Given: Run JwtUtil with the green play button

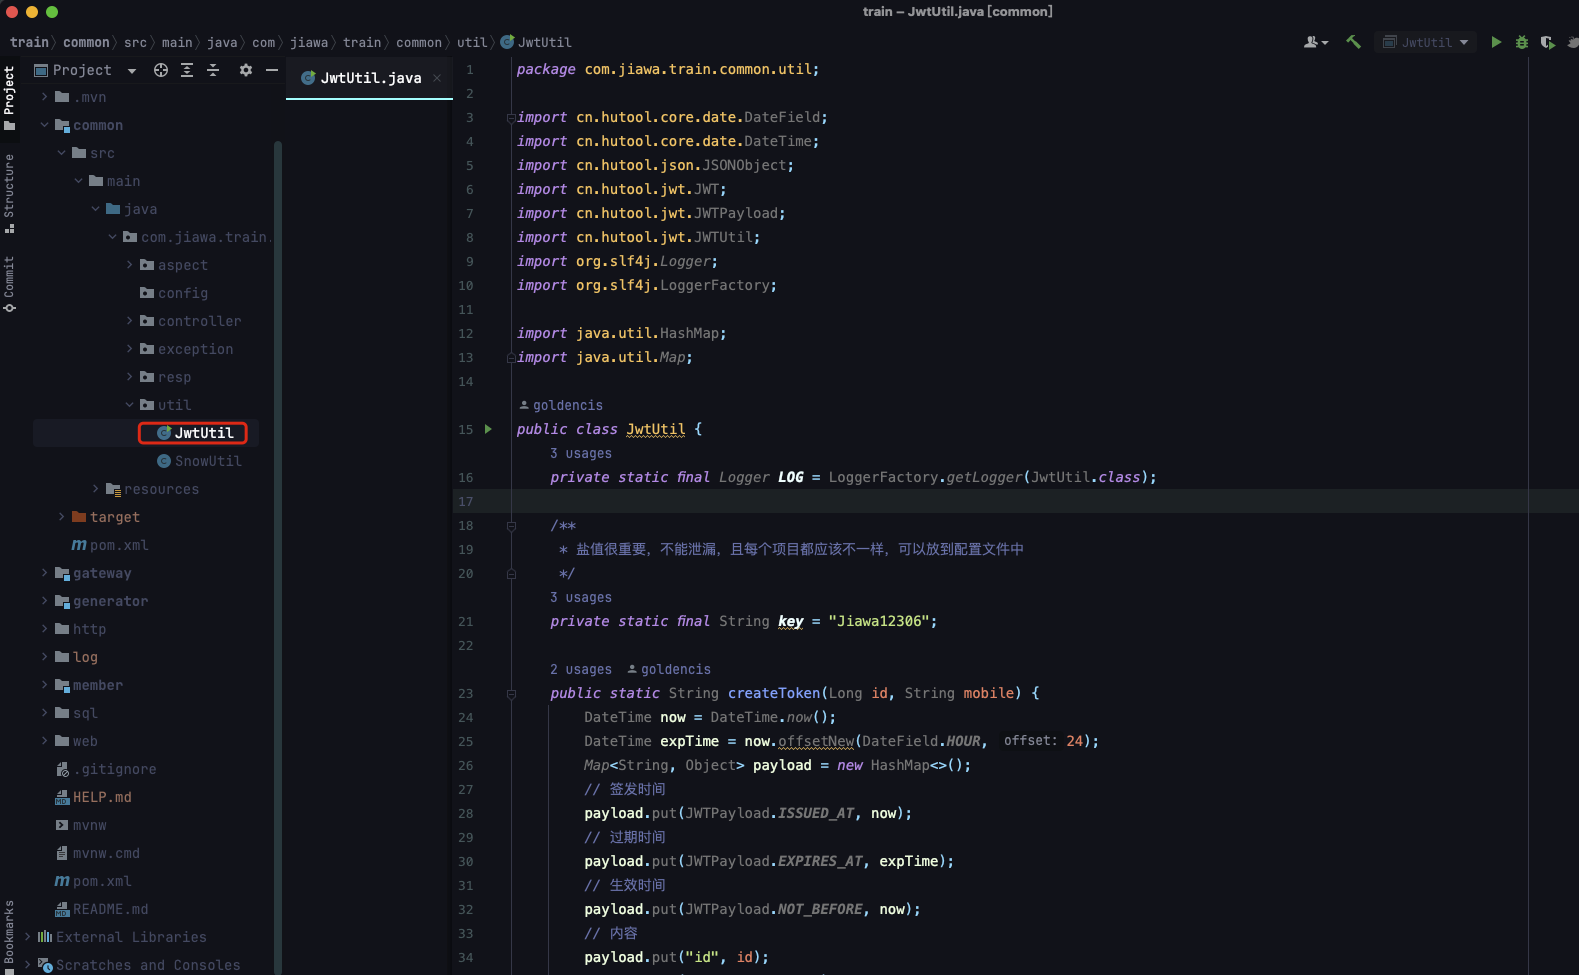Looking at the screenshot, I should (1496, 42).
